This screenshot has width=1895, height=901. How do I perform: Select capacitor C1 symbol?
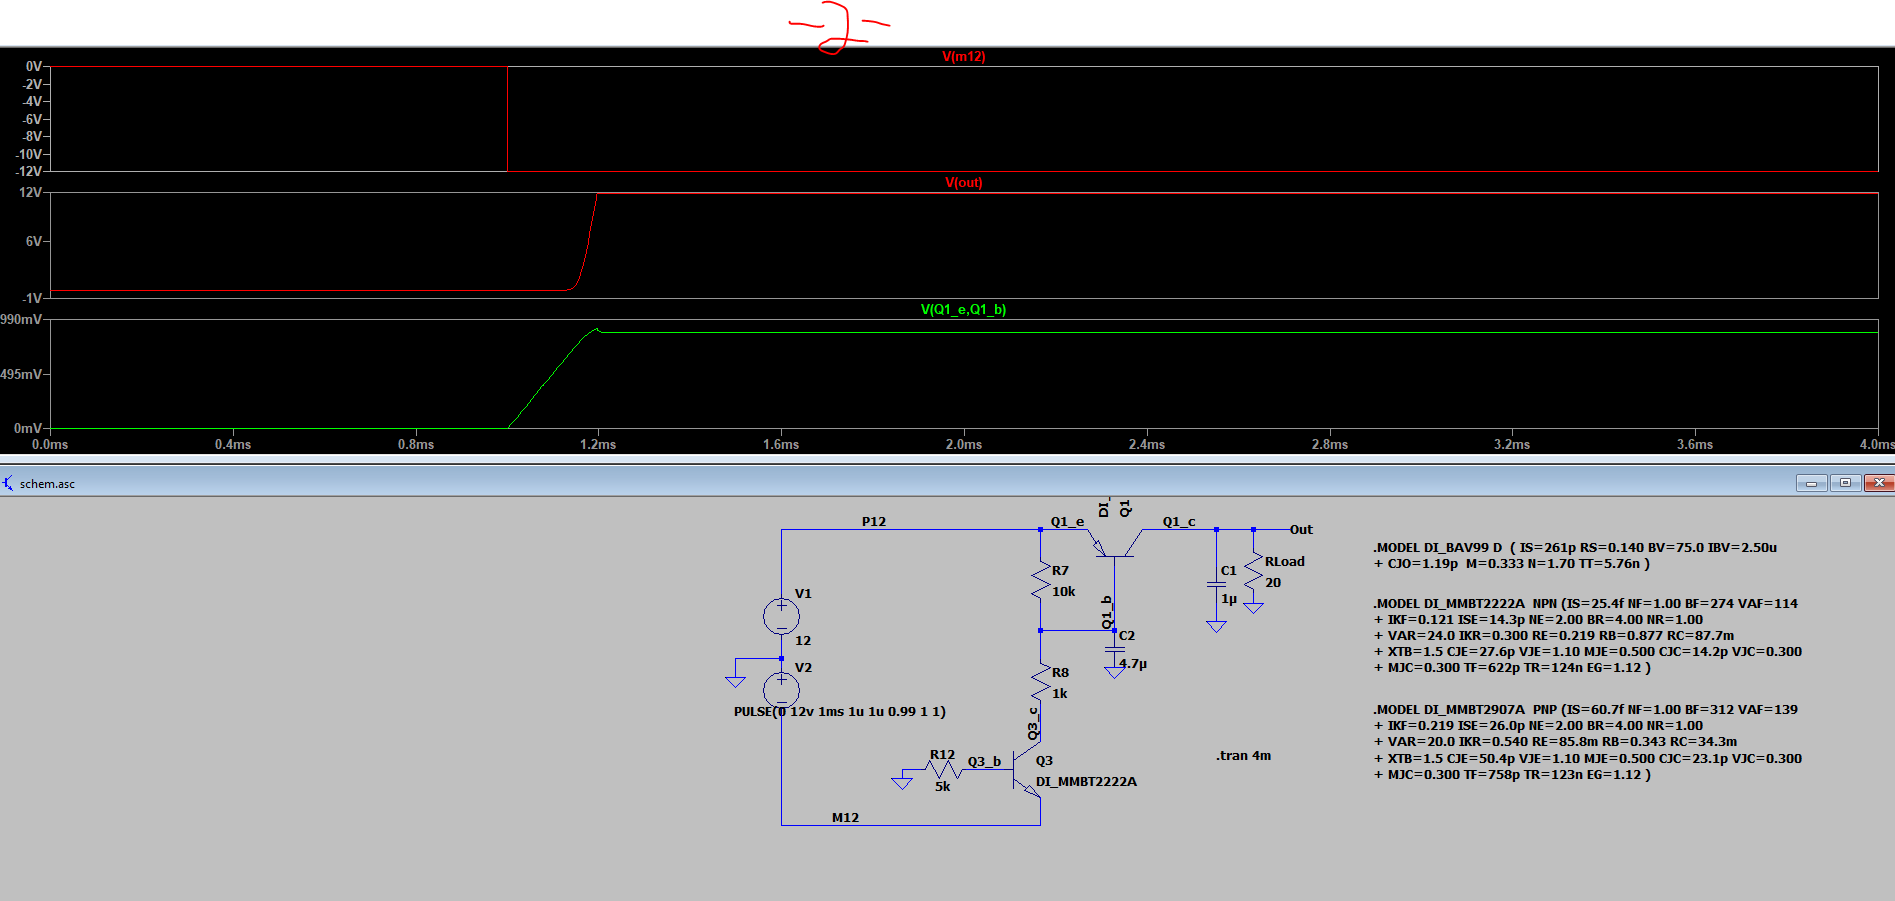(x=1216, y=585)
